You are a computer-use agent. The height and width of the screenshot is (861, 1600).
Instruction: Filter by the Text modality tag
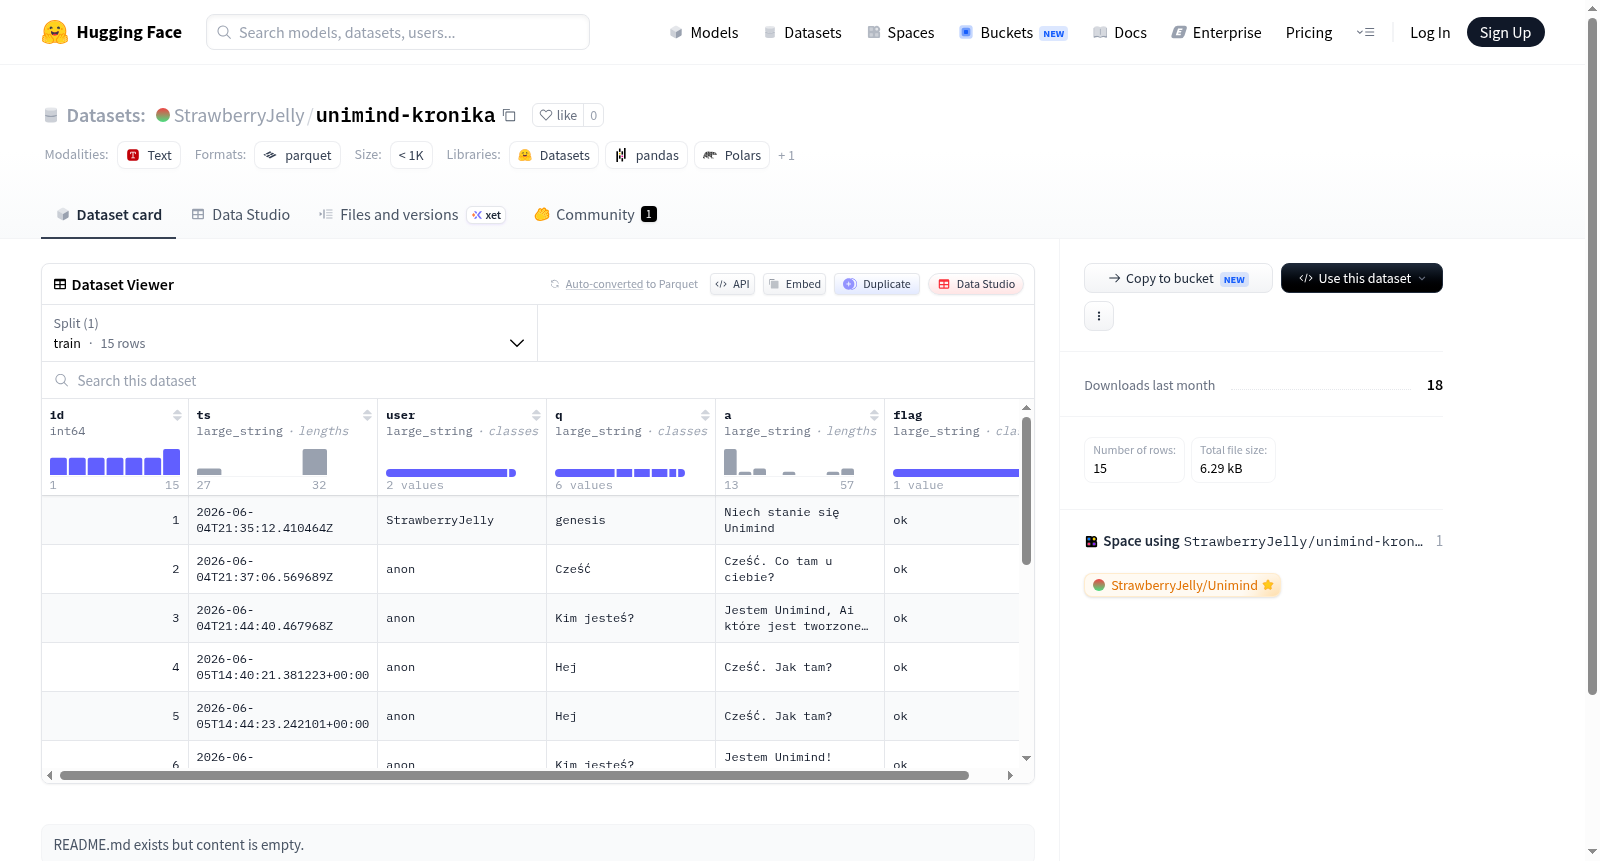tap(149, 155)
